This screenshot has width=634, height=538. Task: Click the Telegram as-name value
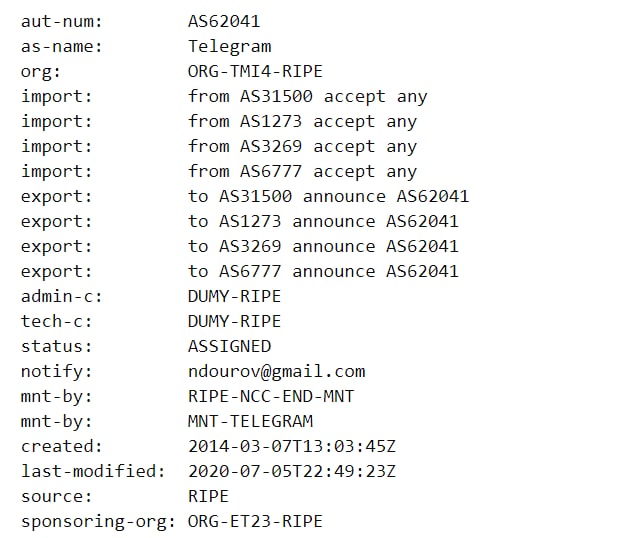coord(229,46)
